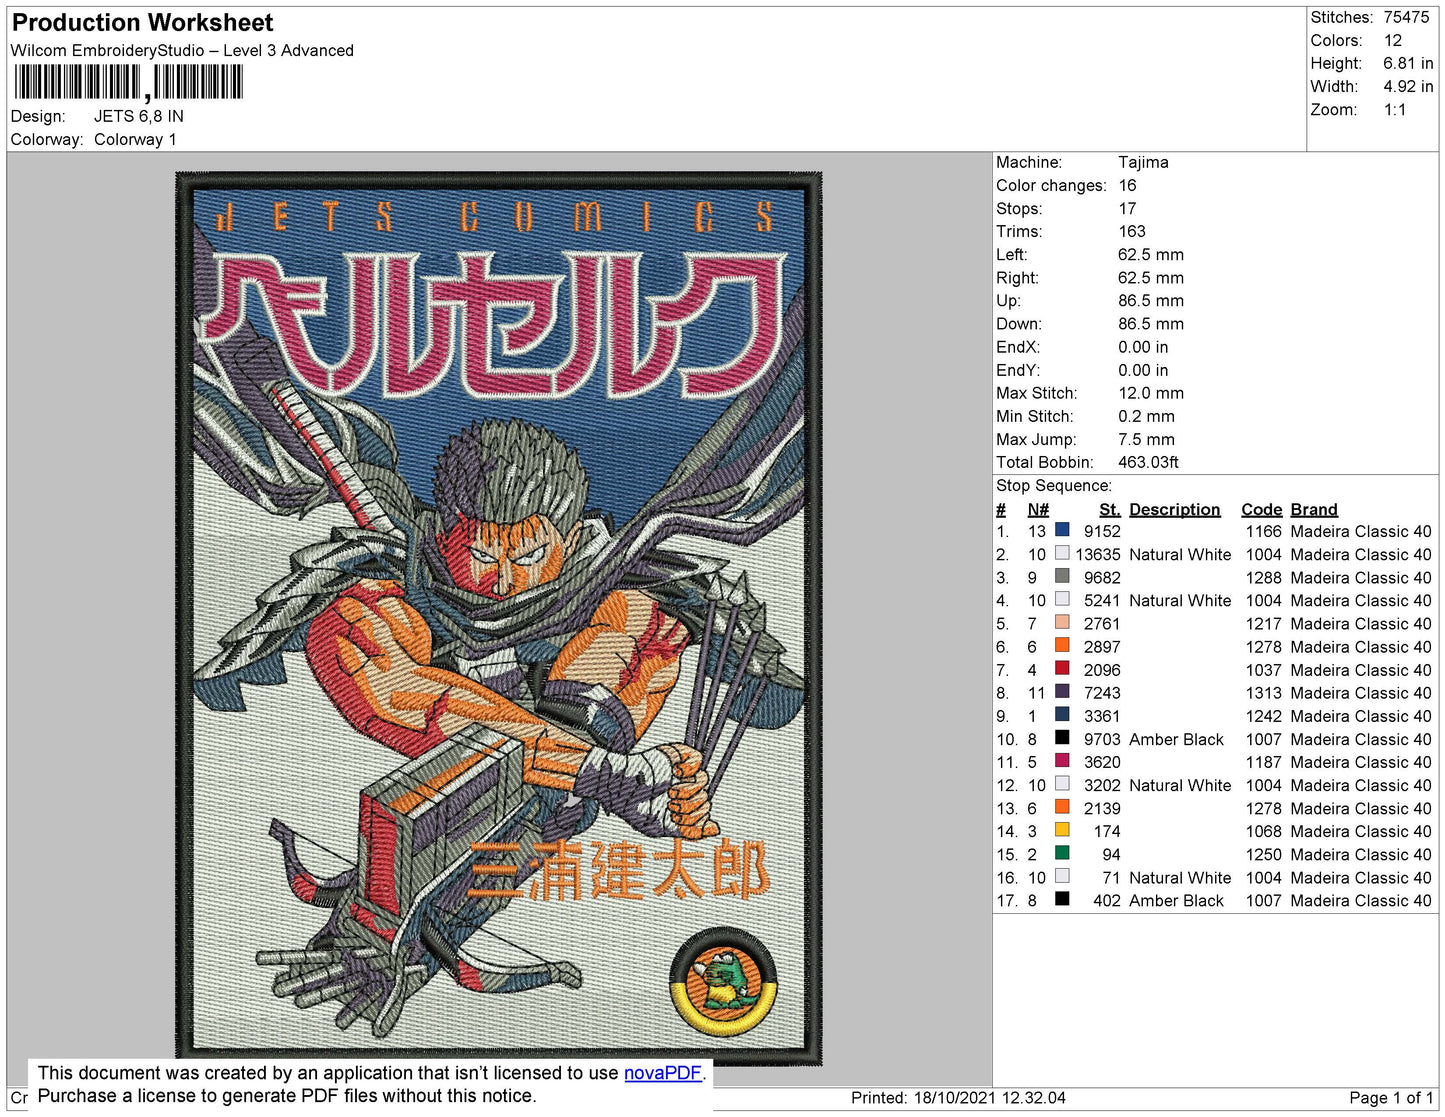Viewport: 1445px width, 1117px height.
Task: Click 'Amber Black' description in stop 10
Action: (x=1176, y=739)
